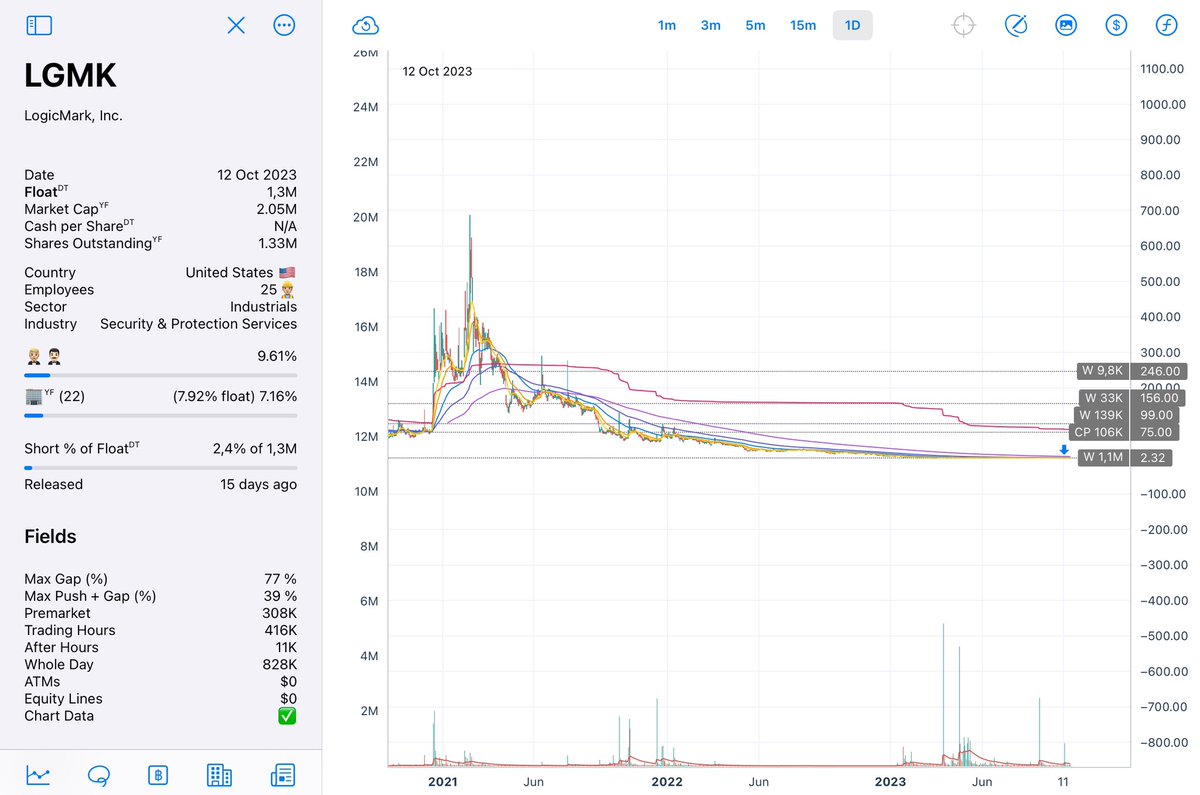Click the Employees 25 value
Screen dimensions: 1200x795
pos(278,290)
